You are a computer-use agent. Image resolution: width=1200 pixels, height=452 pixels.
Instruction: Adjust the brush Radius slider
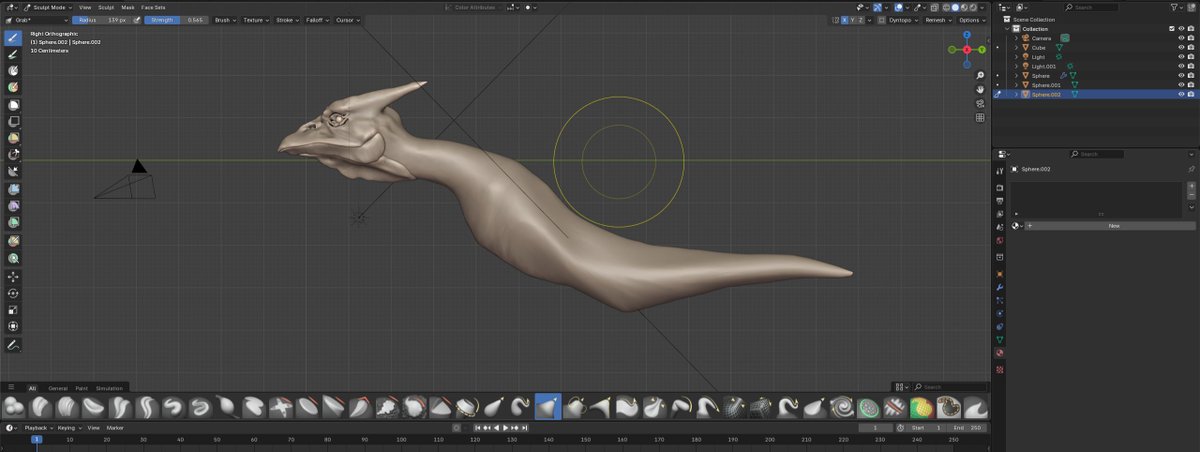pos(101,20)
